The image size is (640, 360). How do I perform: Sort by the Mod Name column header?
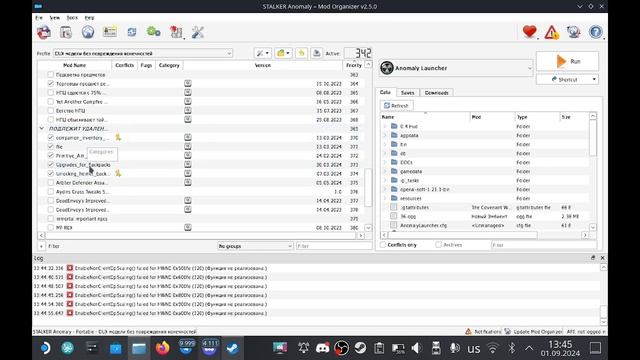tap(75, 65)
